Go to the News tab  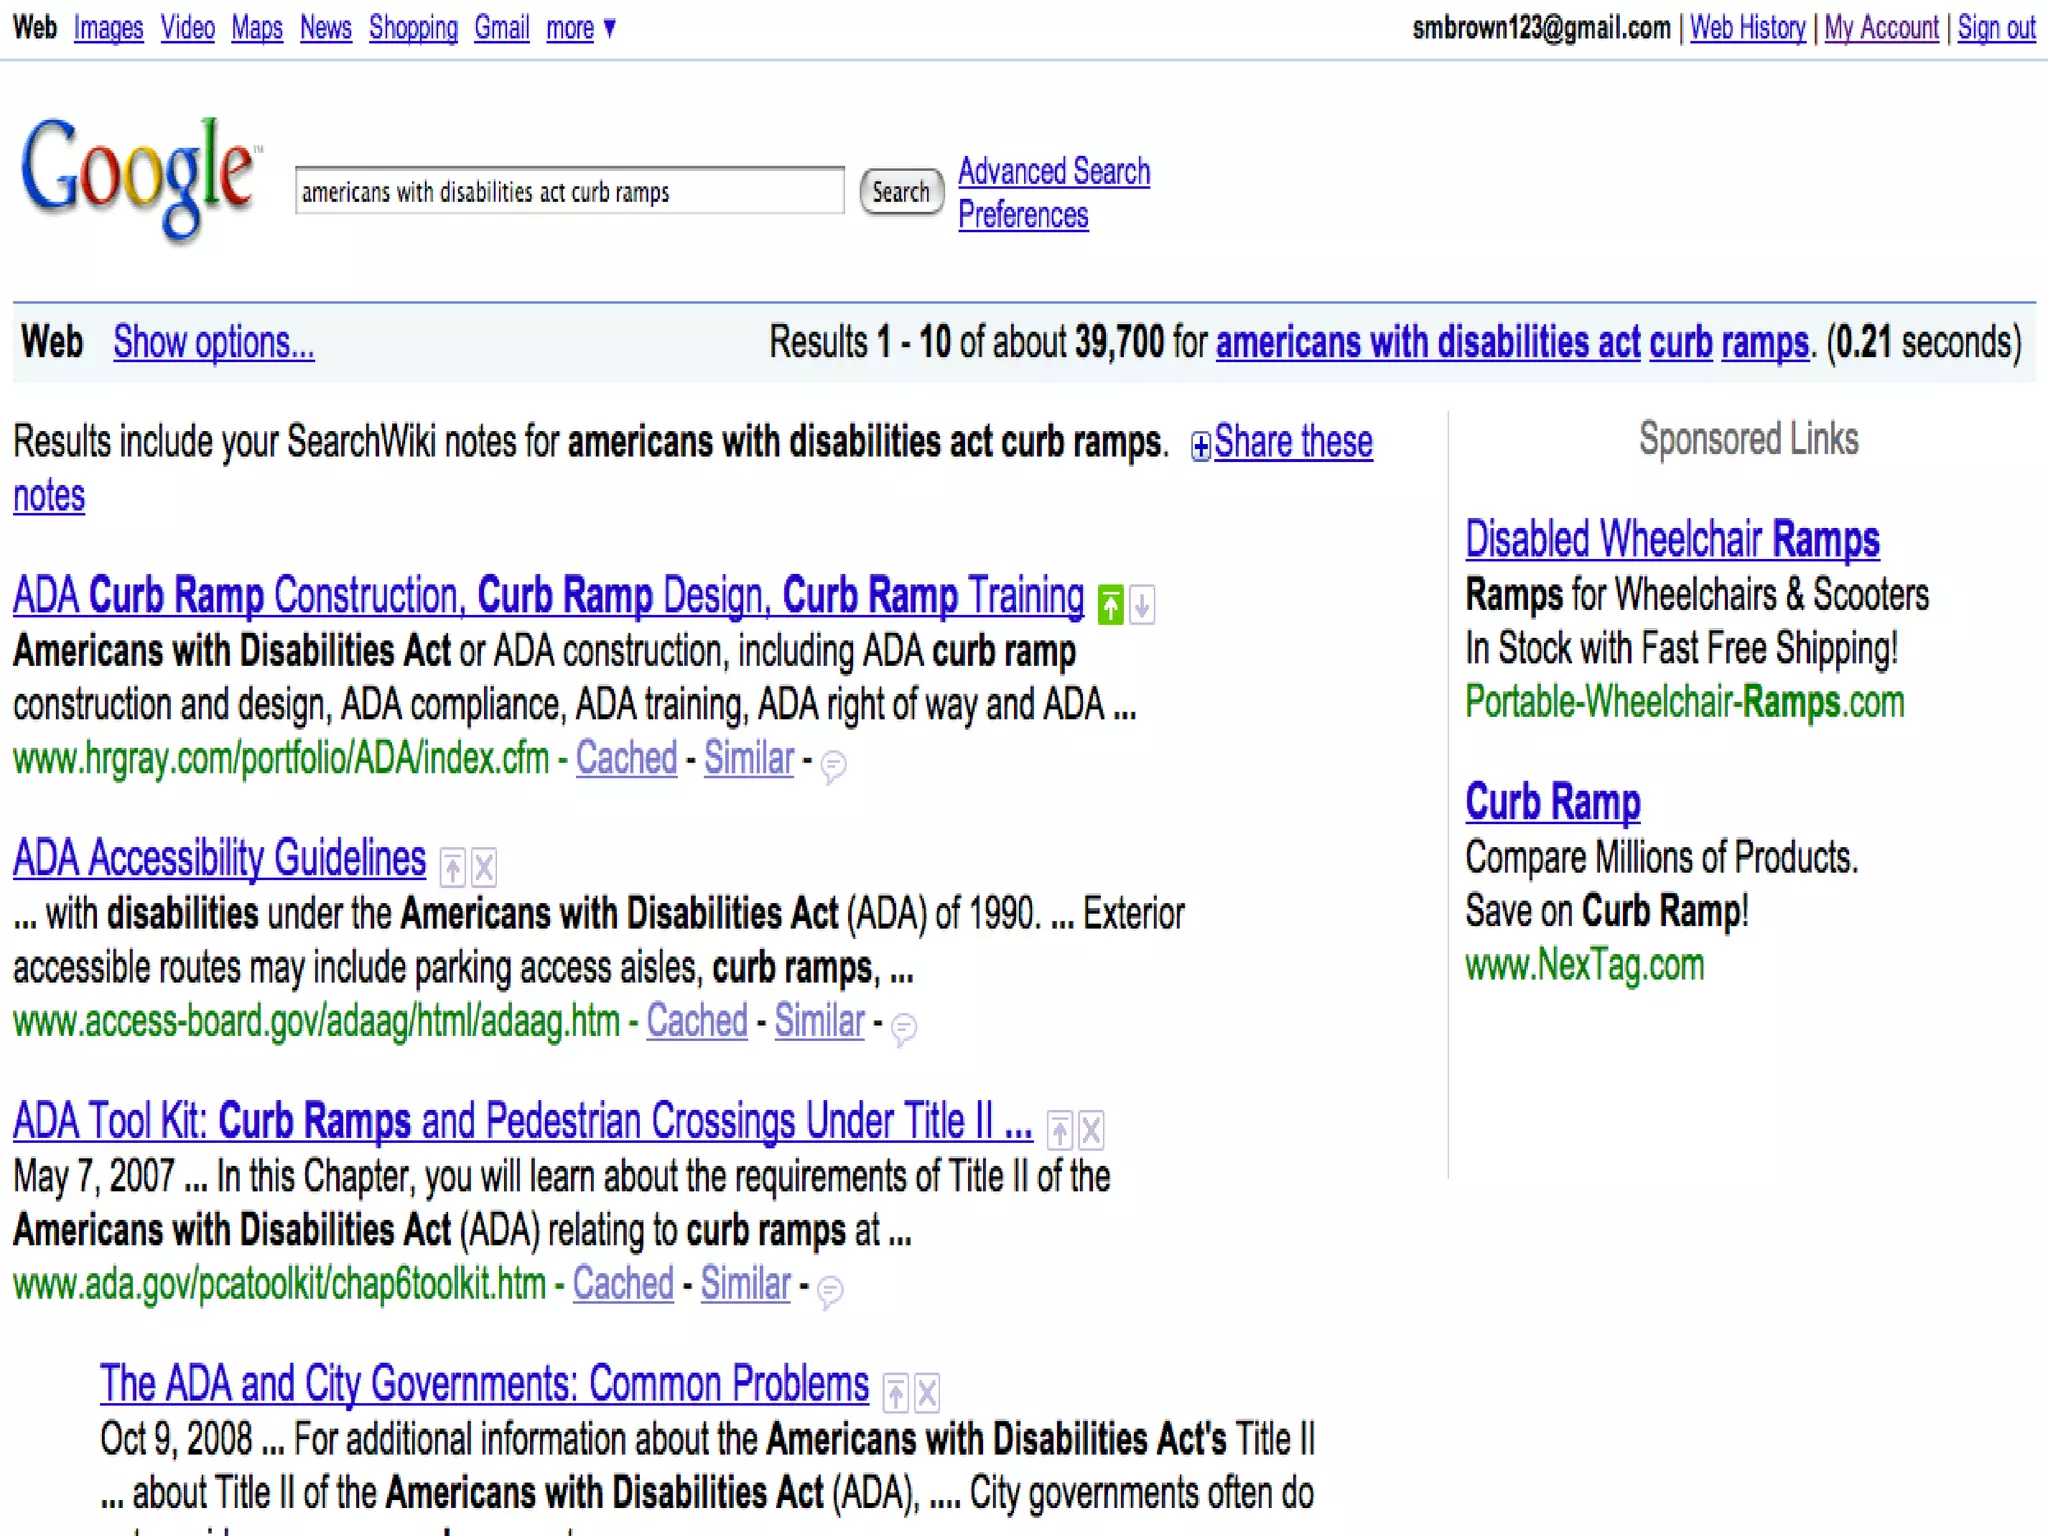click(x=325, y=28)
